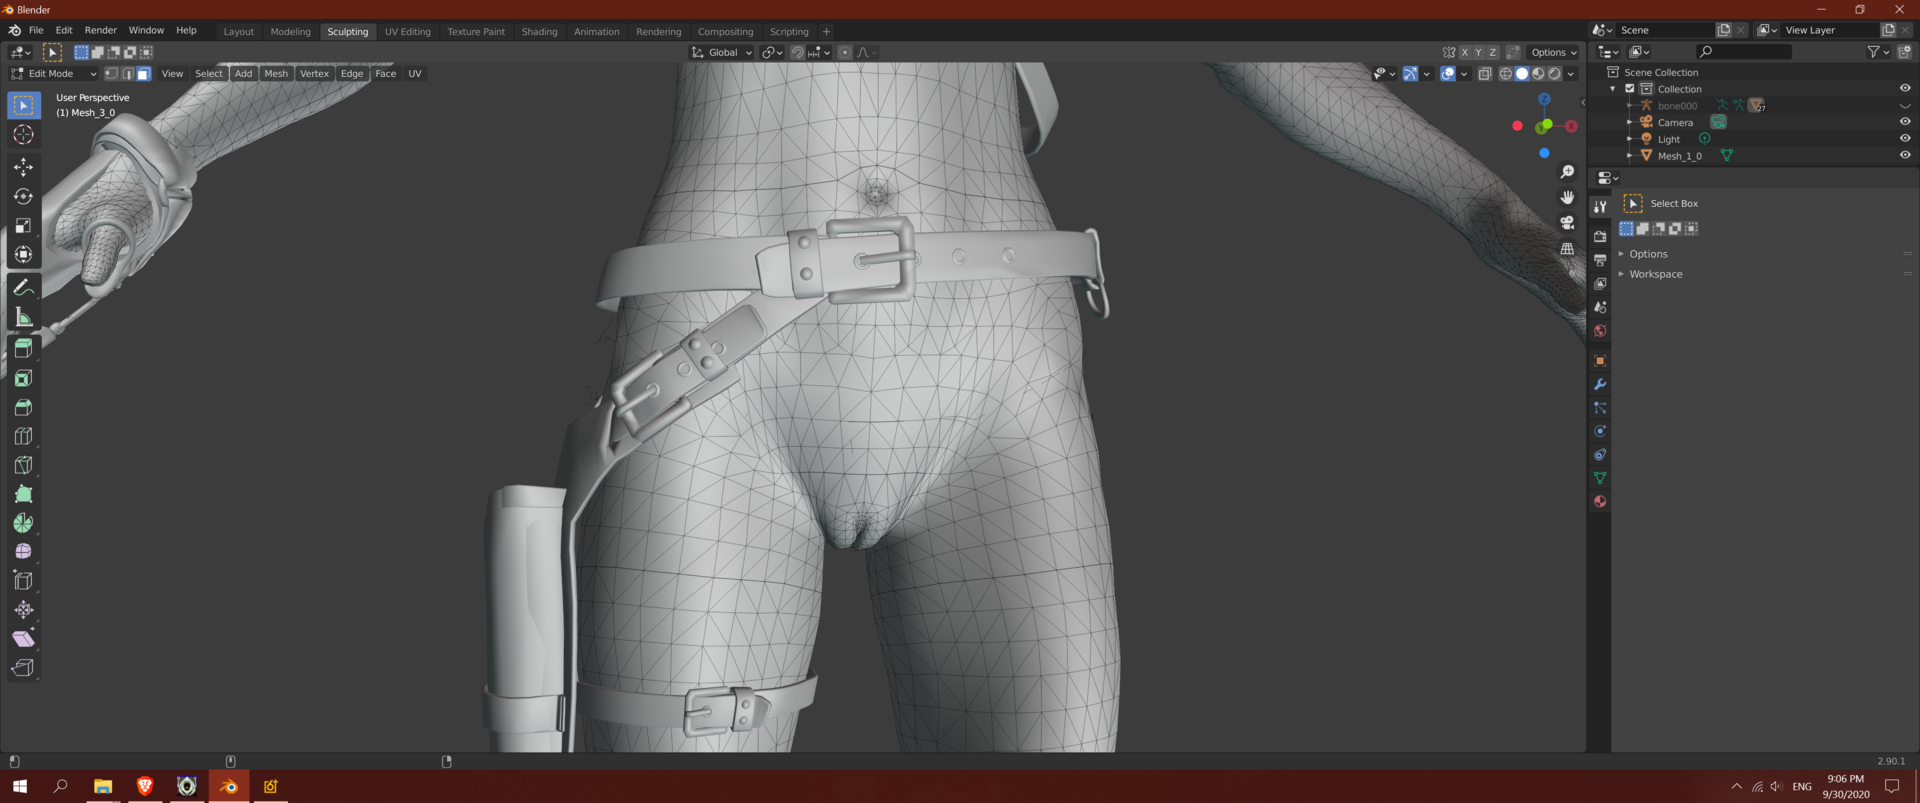Switch to the UV Editing workspace tab
The image size is (1920, 803).
(x=408, y=32)
